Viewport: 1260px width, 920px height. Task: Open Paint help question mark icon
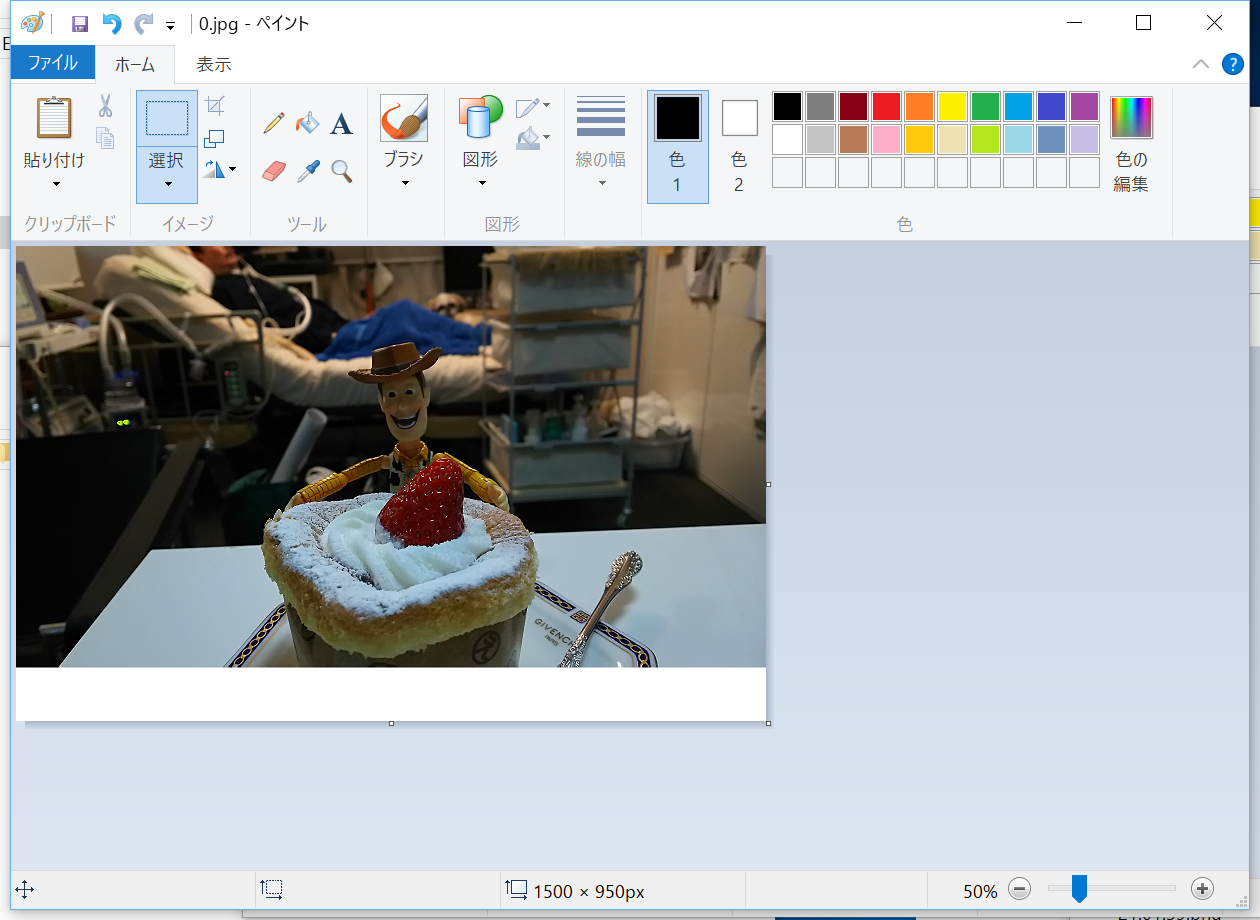[1233, 64]
